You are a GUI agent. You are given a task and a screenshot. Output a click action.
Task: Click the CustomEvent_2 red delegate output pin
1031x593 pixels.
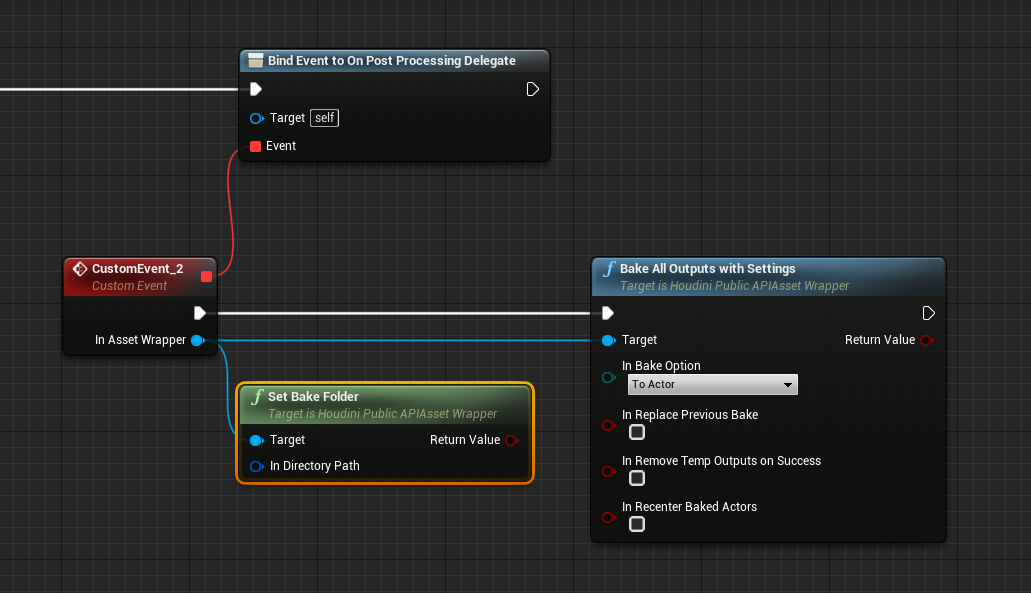click(206, 276)
